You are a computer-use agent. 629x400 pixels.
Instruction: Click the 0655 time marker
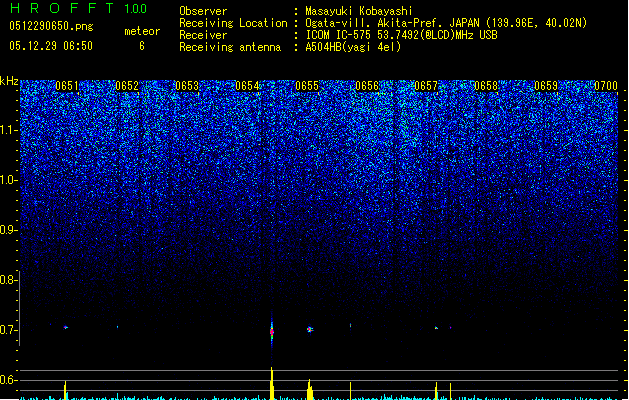(x=307, y=86)
